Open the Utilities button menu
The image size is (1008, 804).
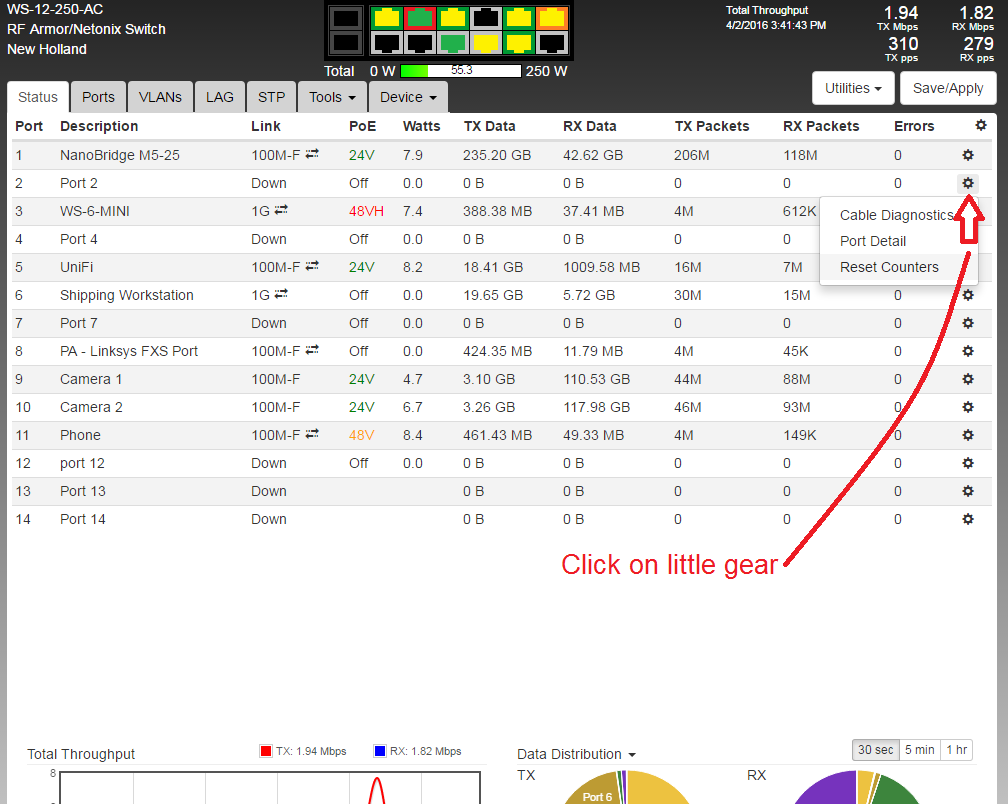[x=853, y=88]
